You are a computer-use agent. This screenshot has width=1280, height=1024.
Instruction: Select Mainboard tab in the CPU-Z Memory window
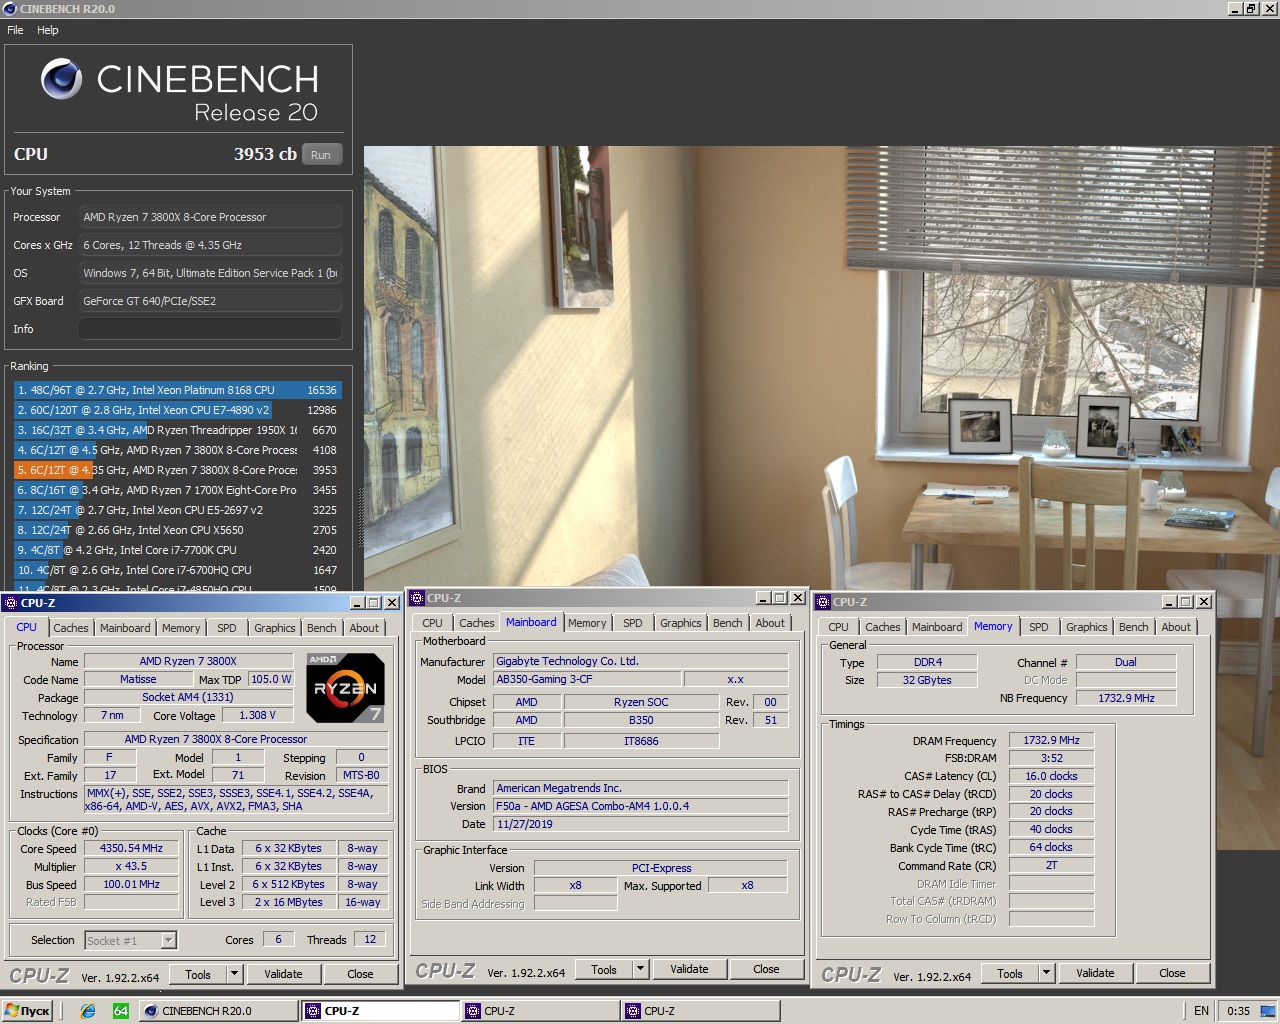[937, 627]
